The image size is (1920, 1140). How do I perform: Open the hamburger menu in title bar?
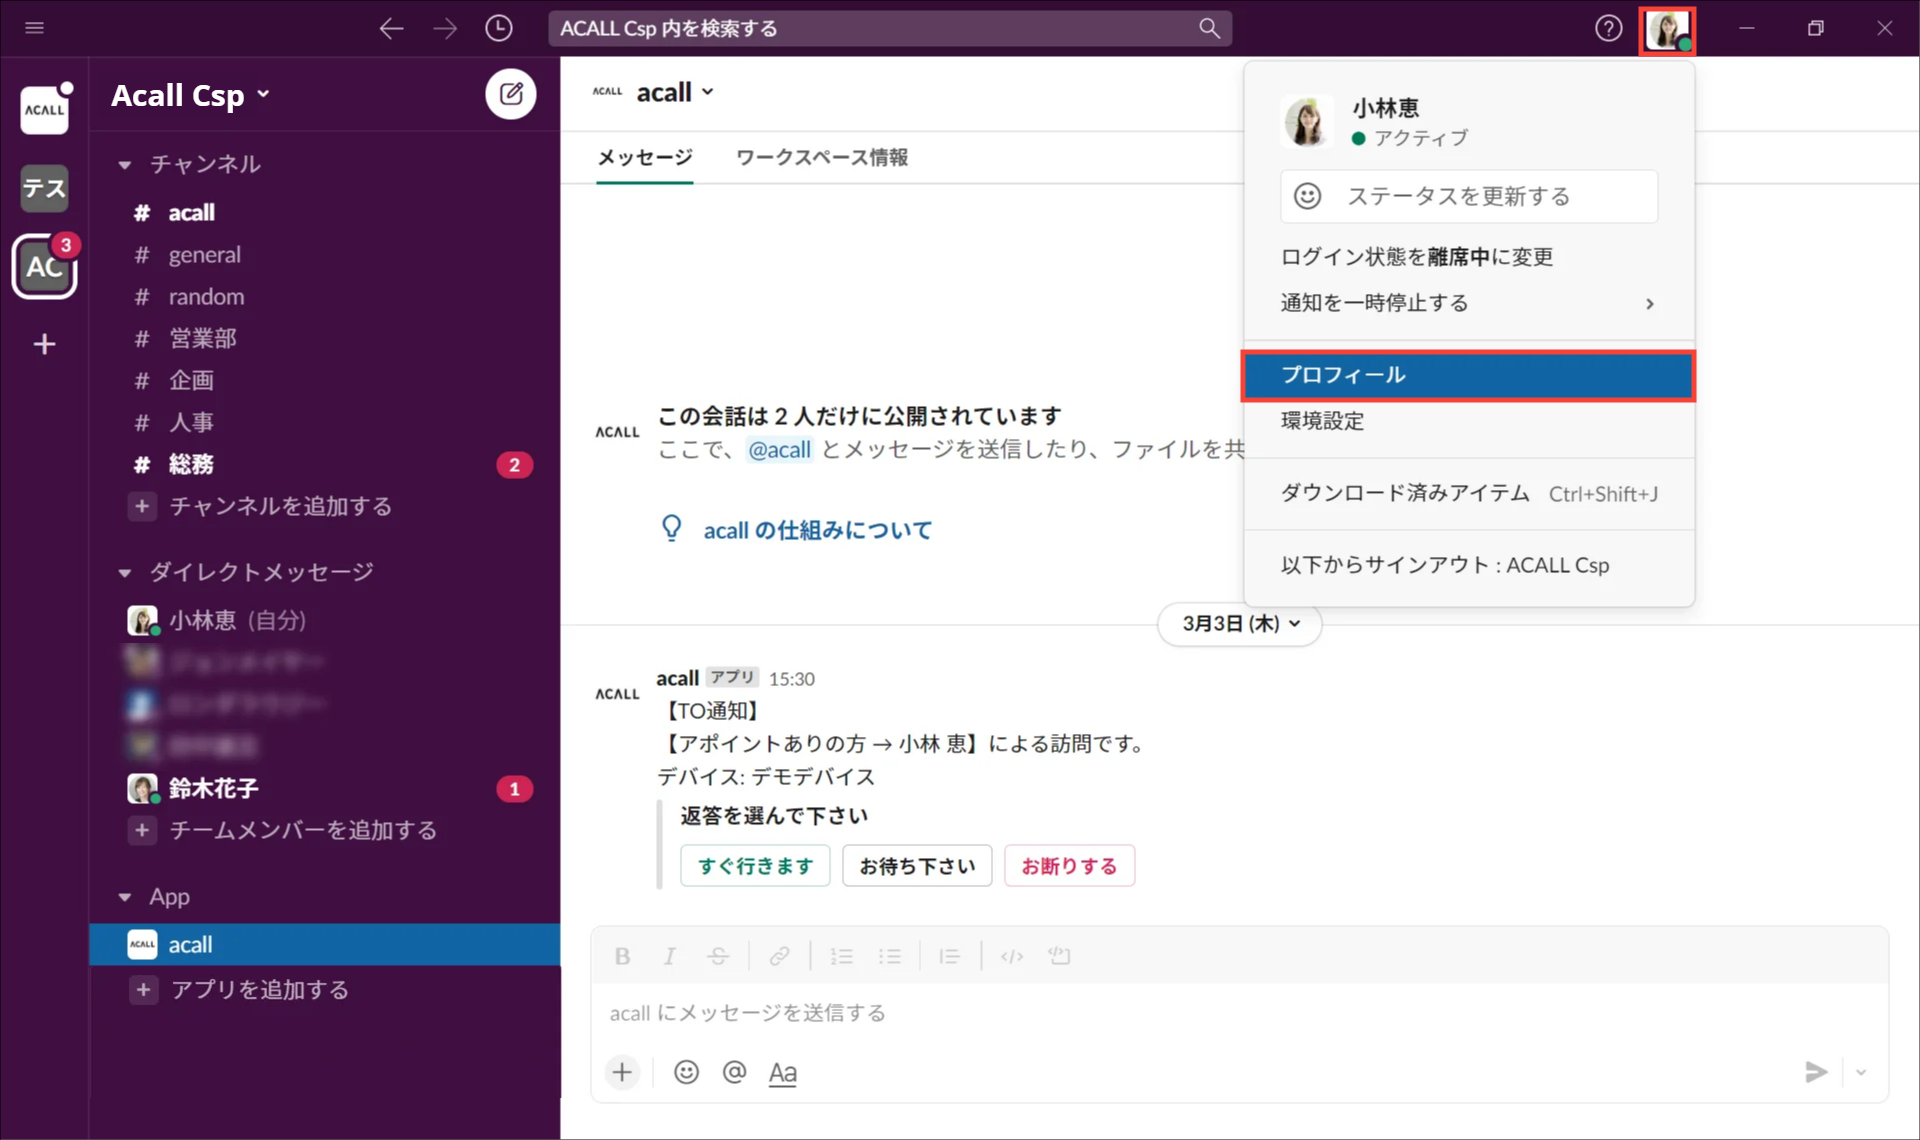[x=35, y=28]
